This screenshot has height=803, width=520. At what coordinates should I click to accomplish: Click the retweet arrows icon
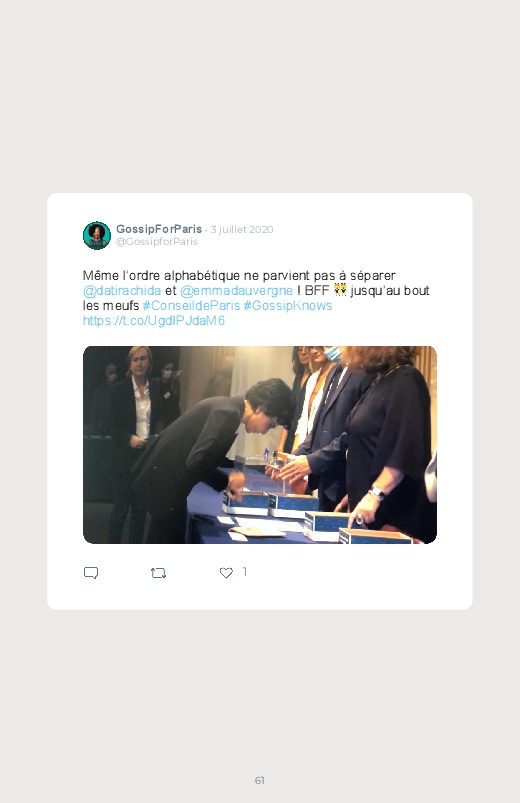[x=158, y=573]
